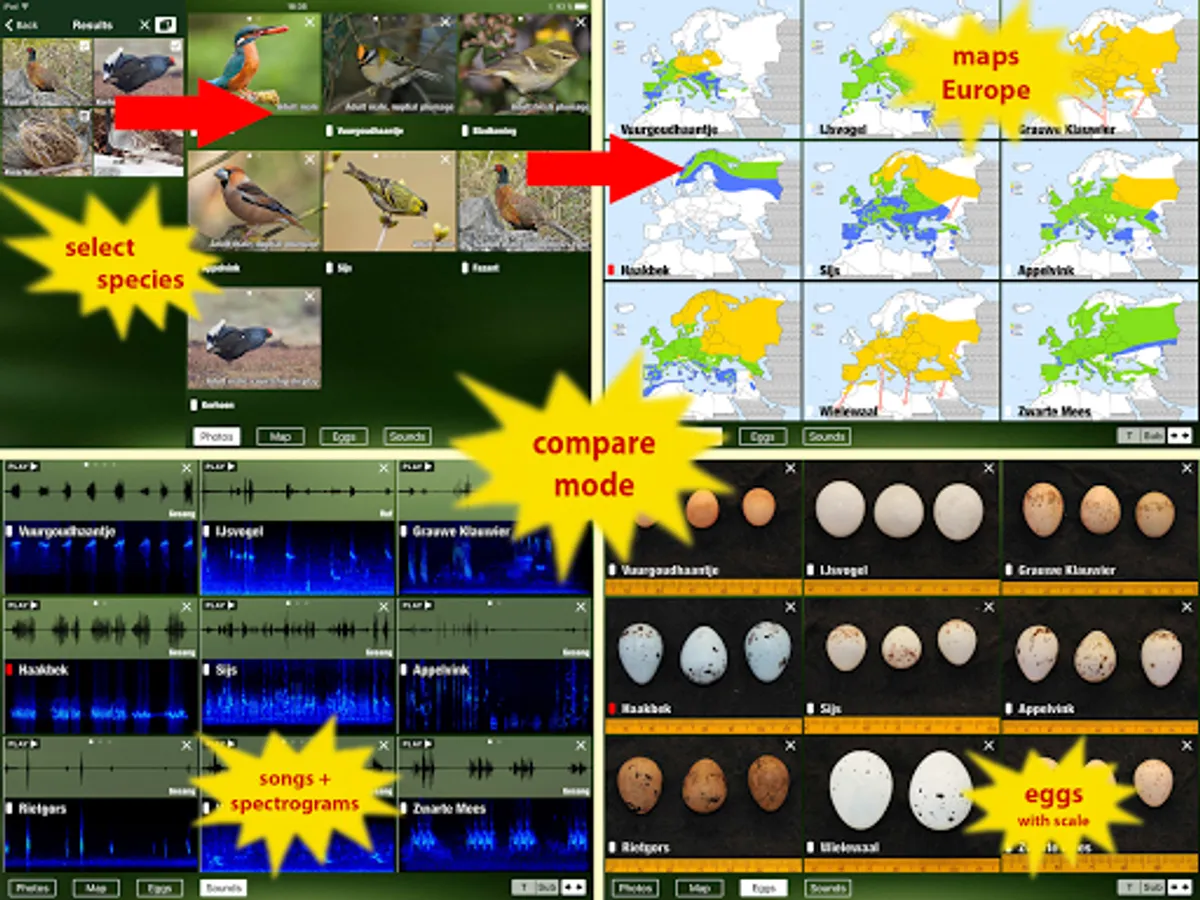Switch to Map tab in photos panel
Image resolution: width=1200 pixels, height=900 pixels.
[x=280, y=436]
